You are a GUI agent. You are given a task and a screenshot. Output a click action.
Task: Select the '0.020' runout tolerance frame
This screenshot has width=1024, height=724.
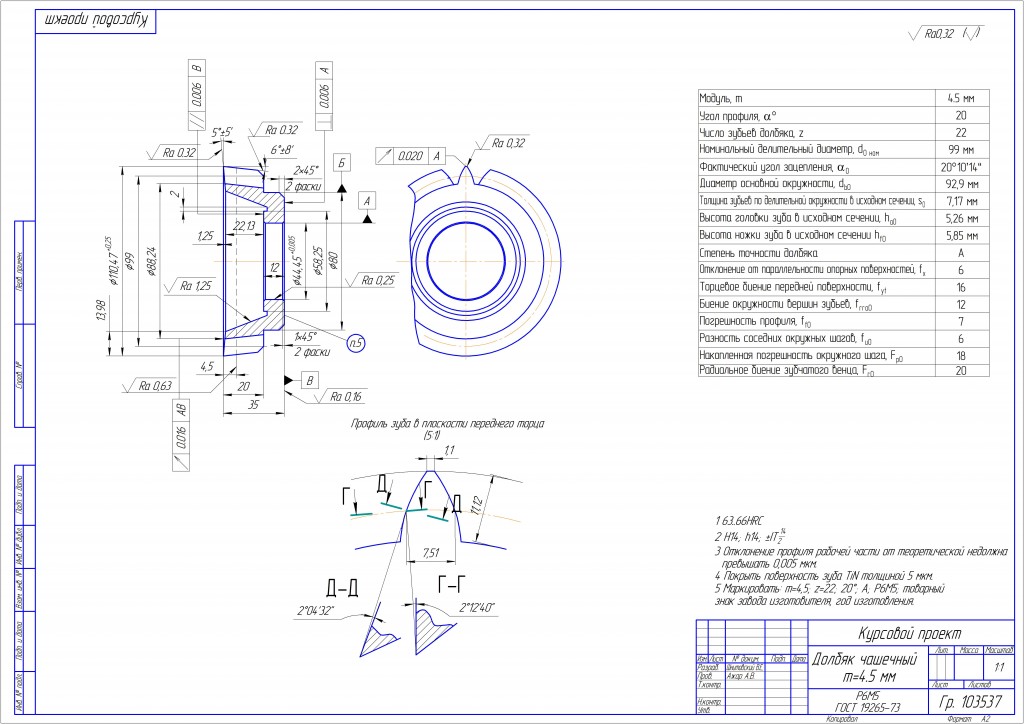point(411,156)
